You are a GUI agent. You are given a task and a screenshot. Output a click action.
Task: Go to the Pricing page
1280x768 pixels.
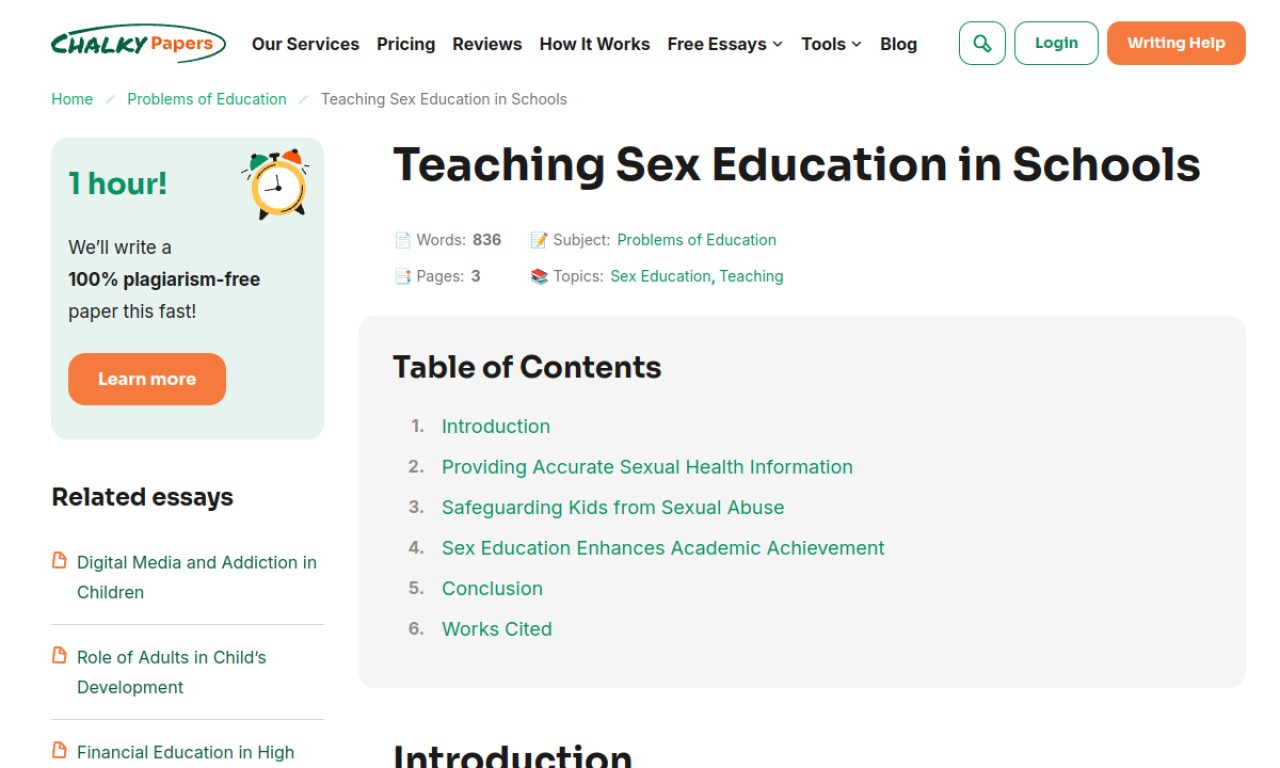[406, 44]
